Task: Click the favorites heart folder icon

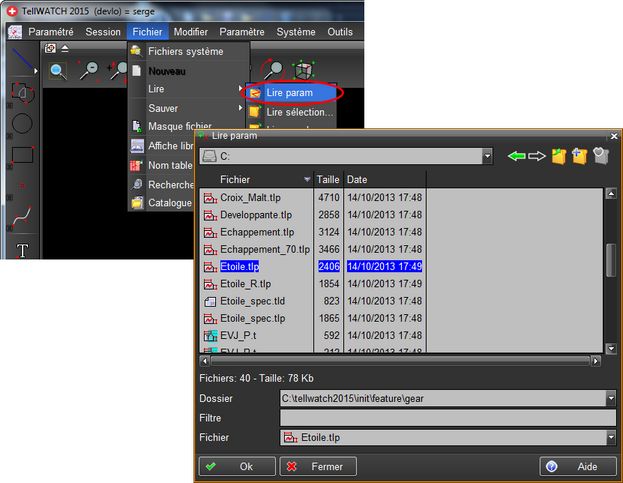Action: 601,156
